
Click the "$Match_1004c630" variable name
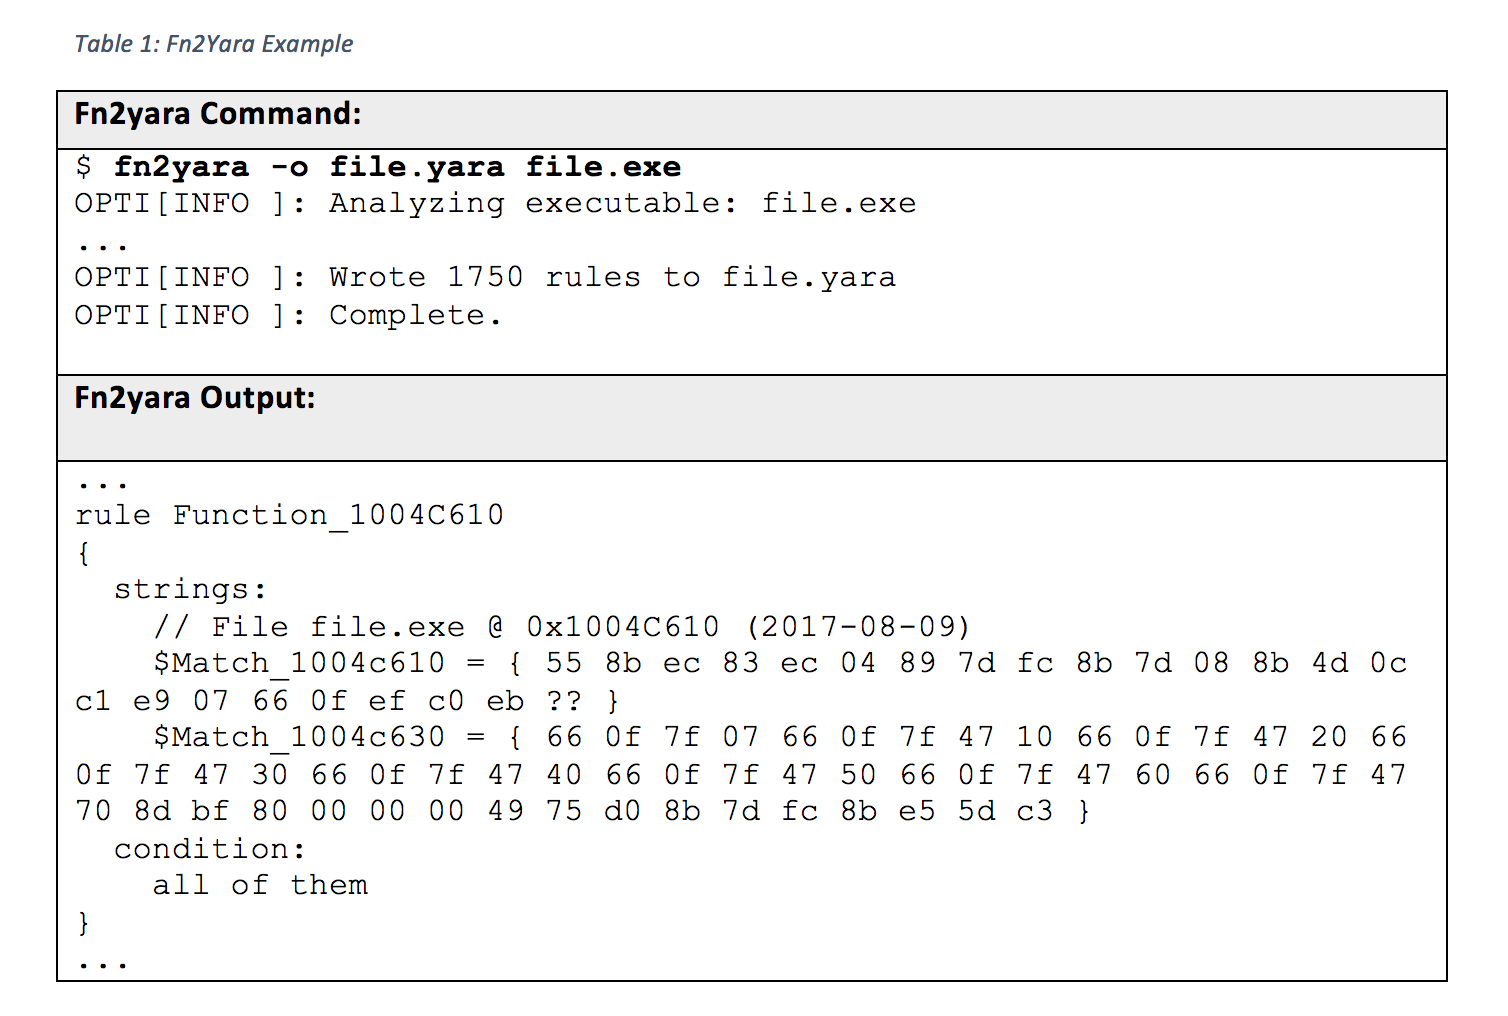[299, 738]
